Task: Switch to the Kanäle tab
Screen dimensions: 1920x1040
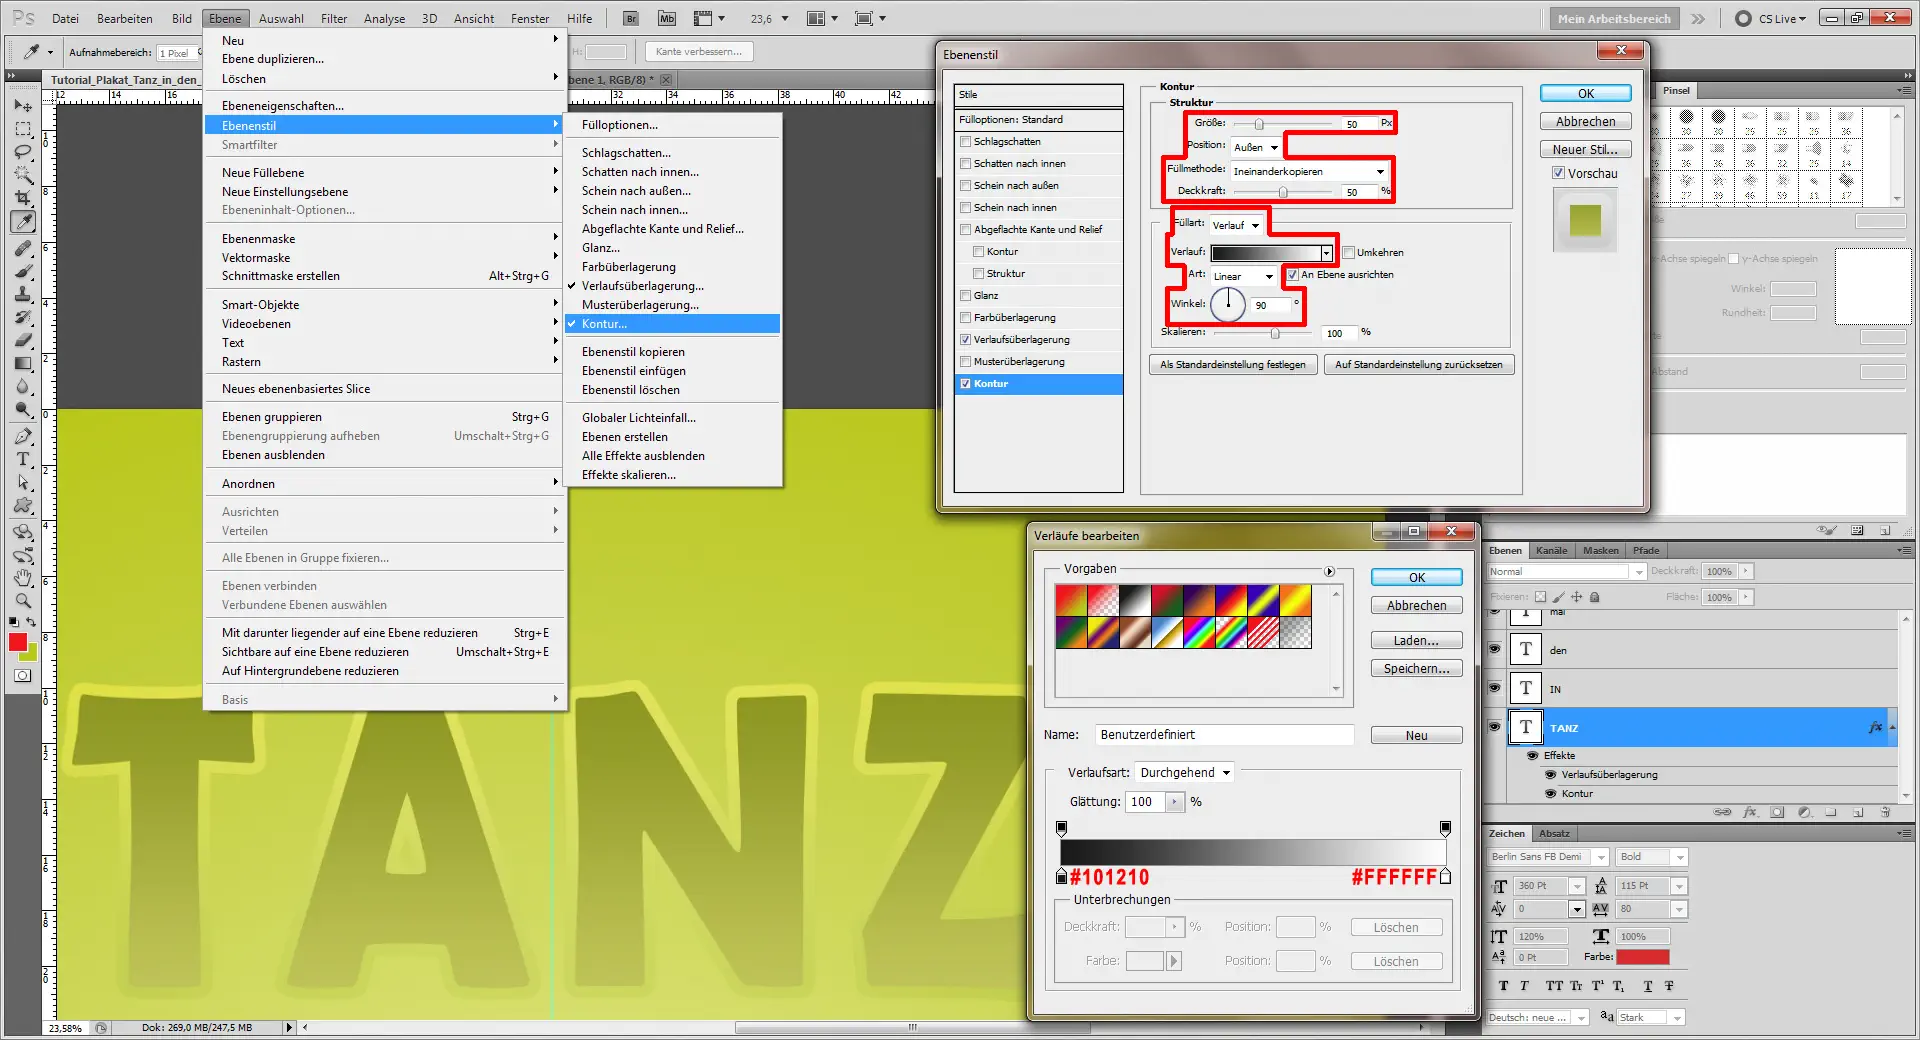Action: click(x=1551, y=550)
